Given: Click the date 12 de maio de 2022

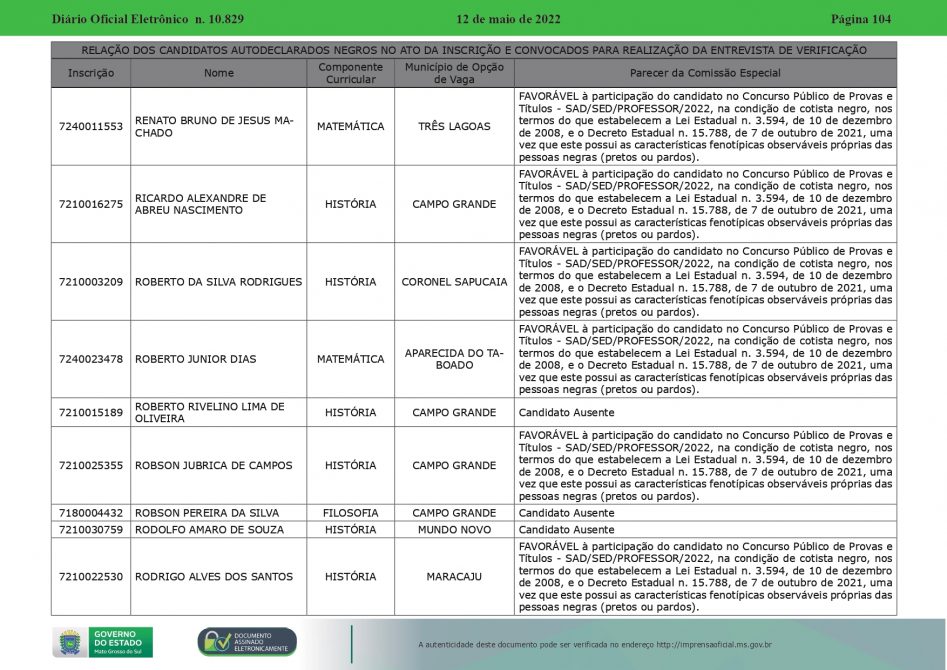Looking at the screenshot, I should pyautogui.click(x=508, y=19).
